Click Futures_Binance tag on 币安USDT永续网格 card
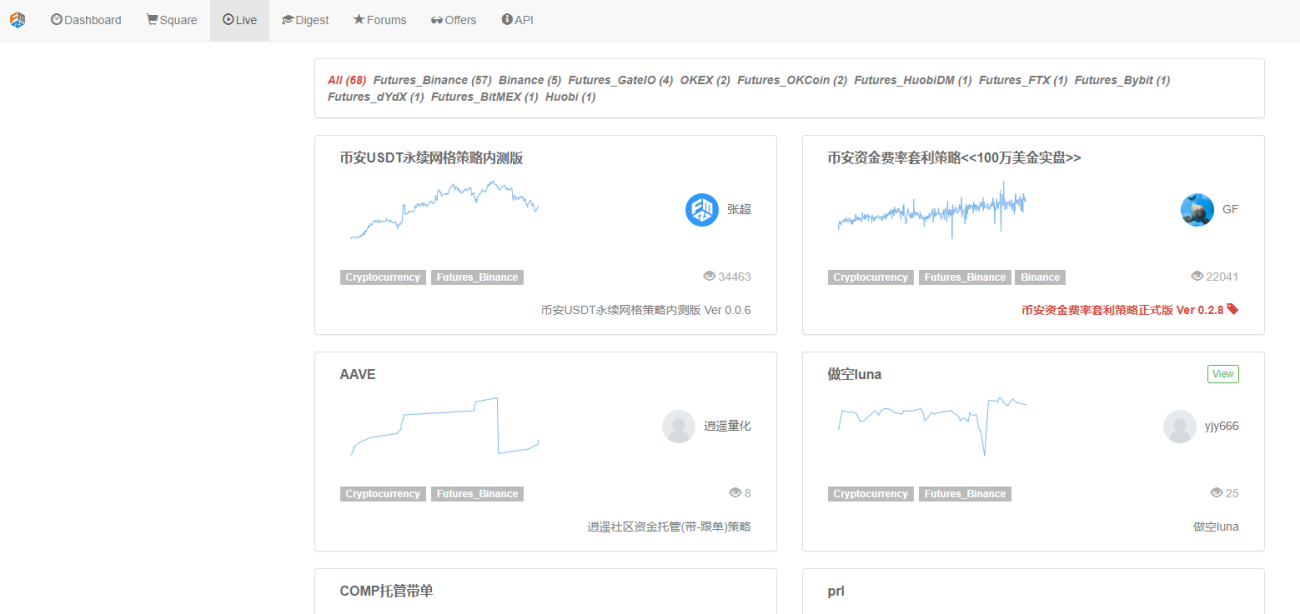The height and width of the screenshot is (614, 1300). tap(478, 277)
